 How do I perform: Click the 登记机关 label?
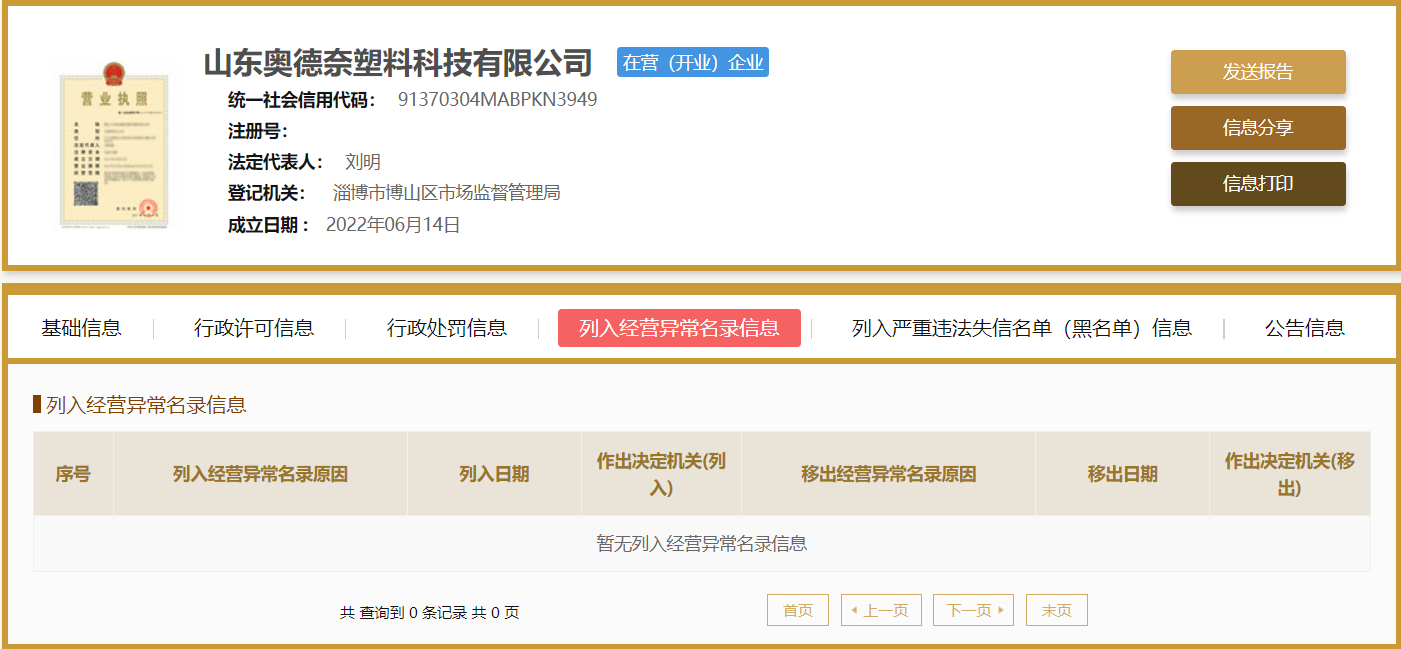coord(267,193)
